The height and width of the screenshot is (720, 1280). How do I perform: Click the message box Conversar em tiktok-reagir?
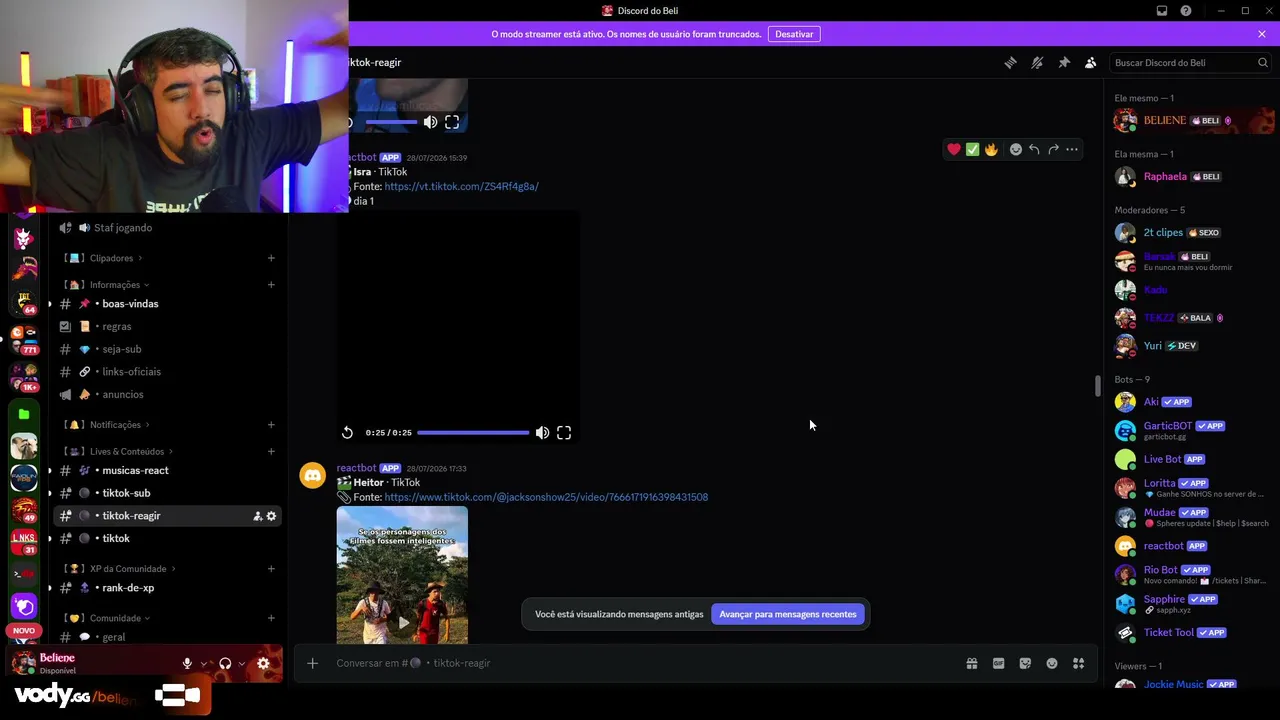coord(640,663)
